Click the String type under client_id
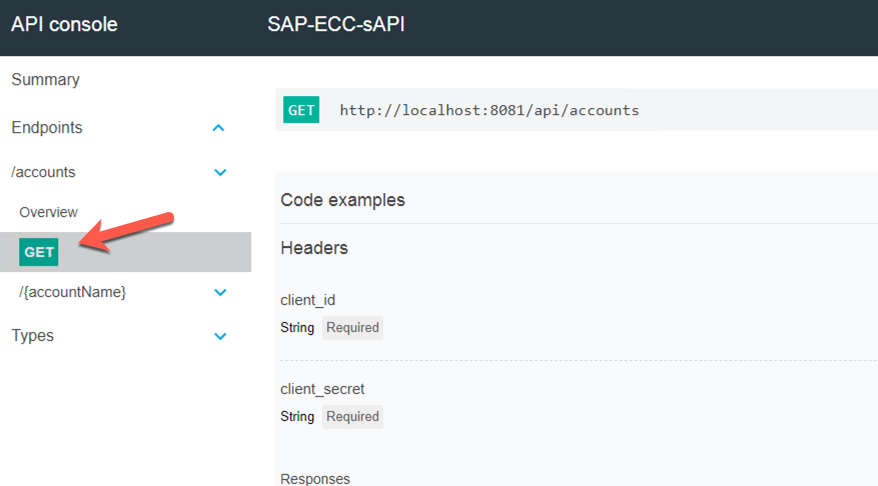 pos(297,328)
